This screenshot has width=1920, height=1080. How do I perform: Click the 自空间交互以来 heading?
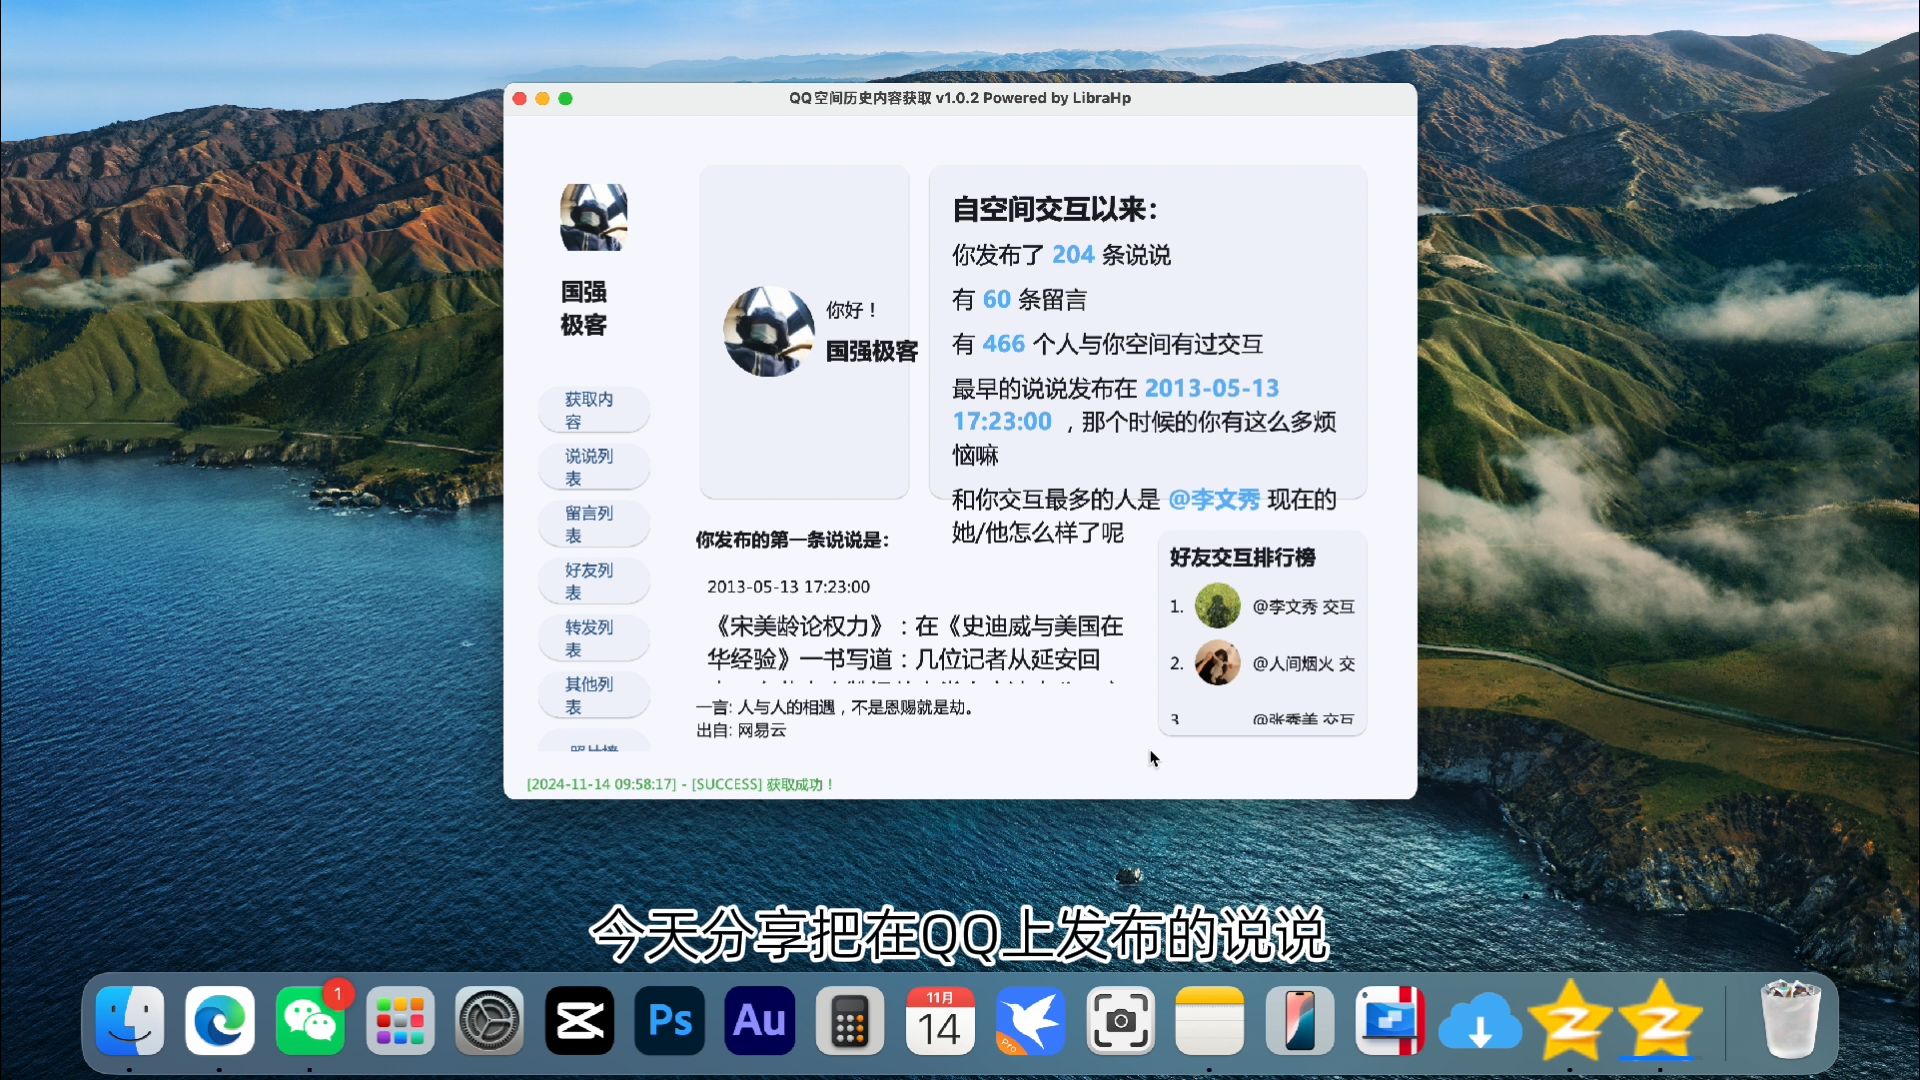pos(1055,209)
